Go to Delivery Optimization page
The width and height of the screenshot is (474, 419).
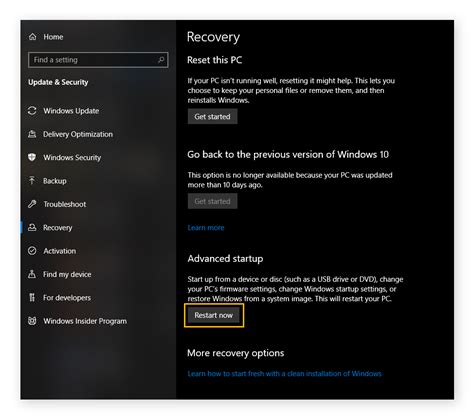tap(78, 134)
